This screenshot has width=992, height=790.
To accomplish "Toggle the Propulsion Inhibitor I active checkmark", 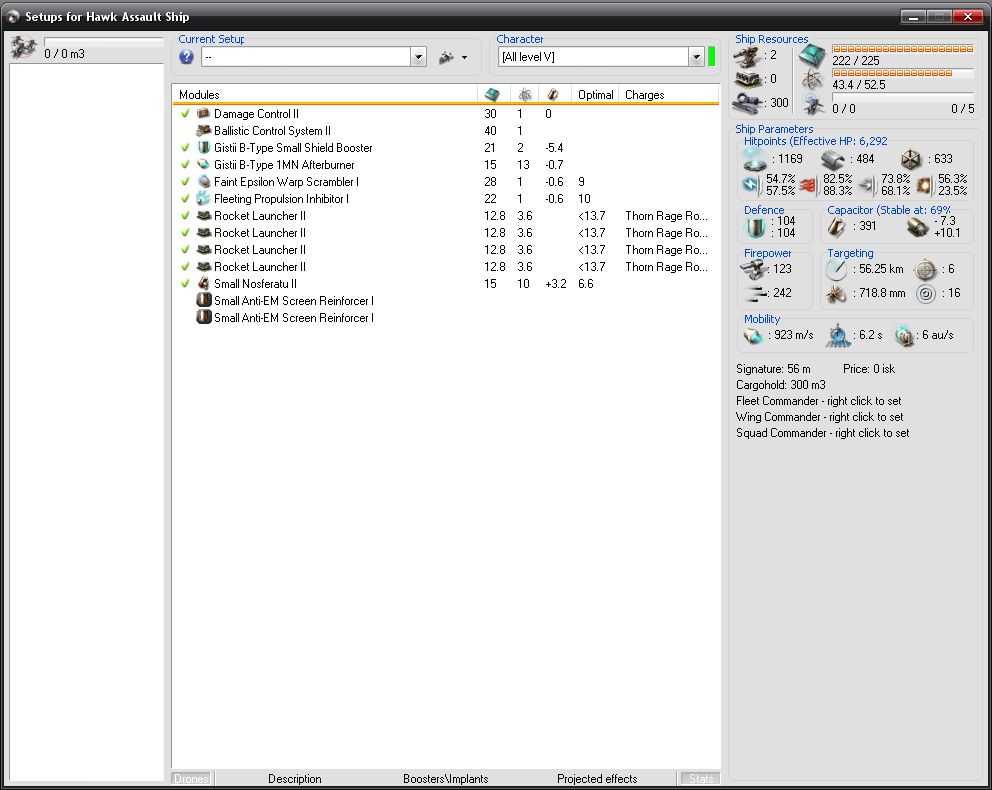I will (x=185, y=199).
